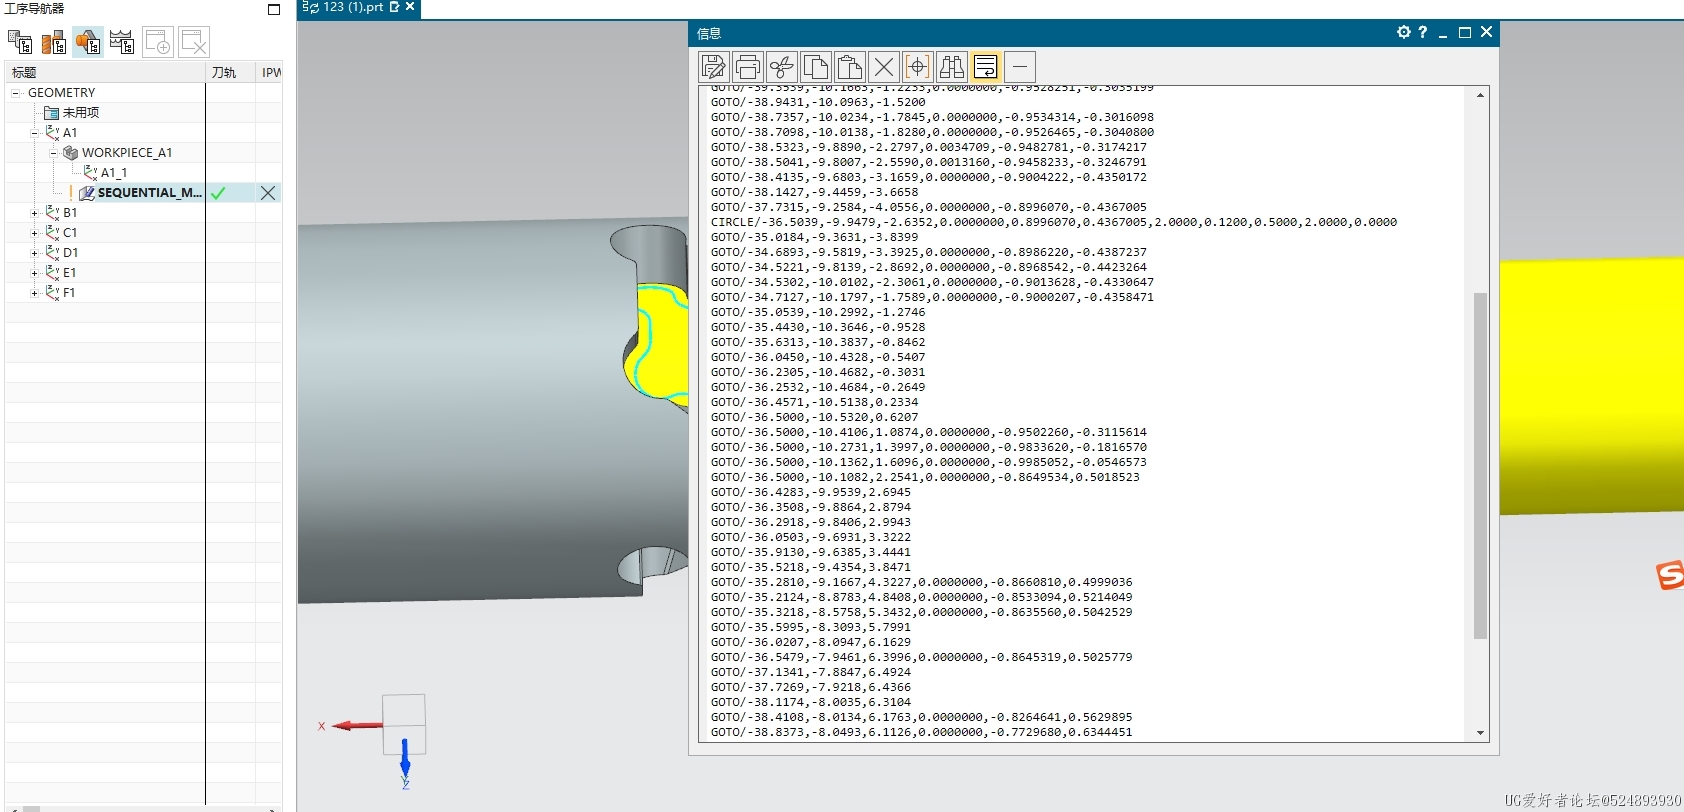The width and height of the screenshot is (1684, 812).
Task: Expand the B1 node
Action: click(34, 213)
